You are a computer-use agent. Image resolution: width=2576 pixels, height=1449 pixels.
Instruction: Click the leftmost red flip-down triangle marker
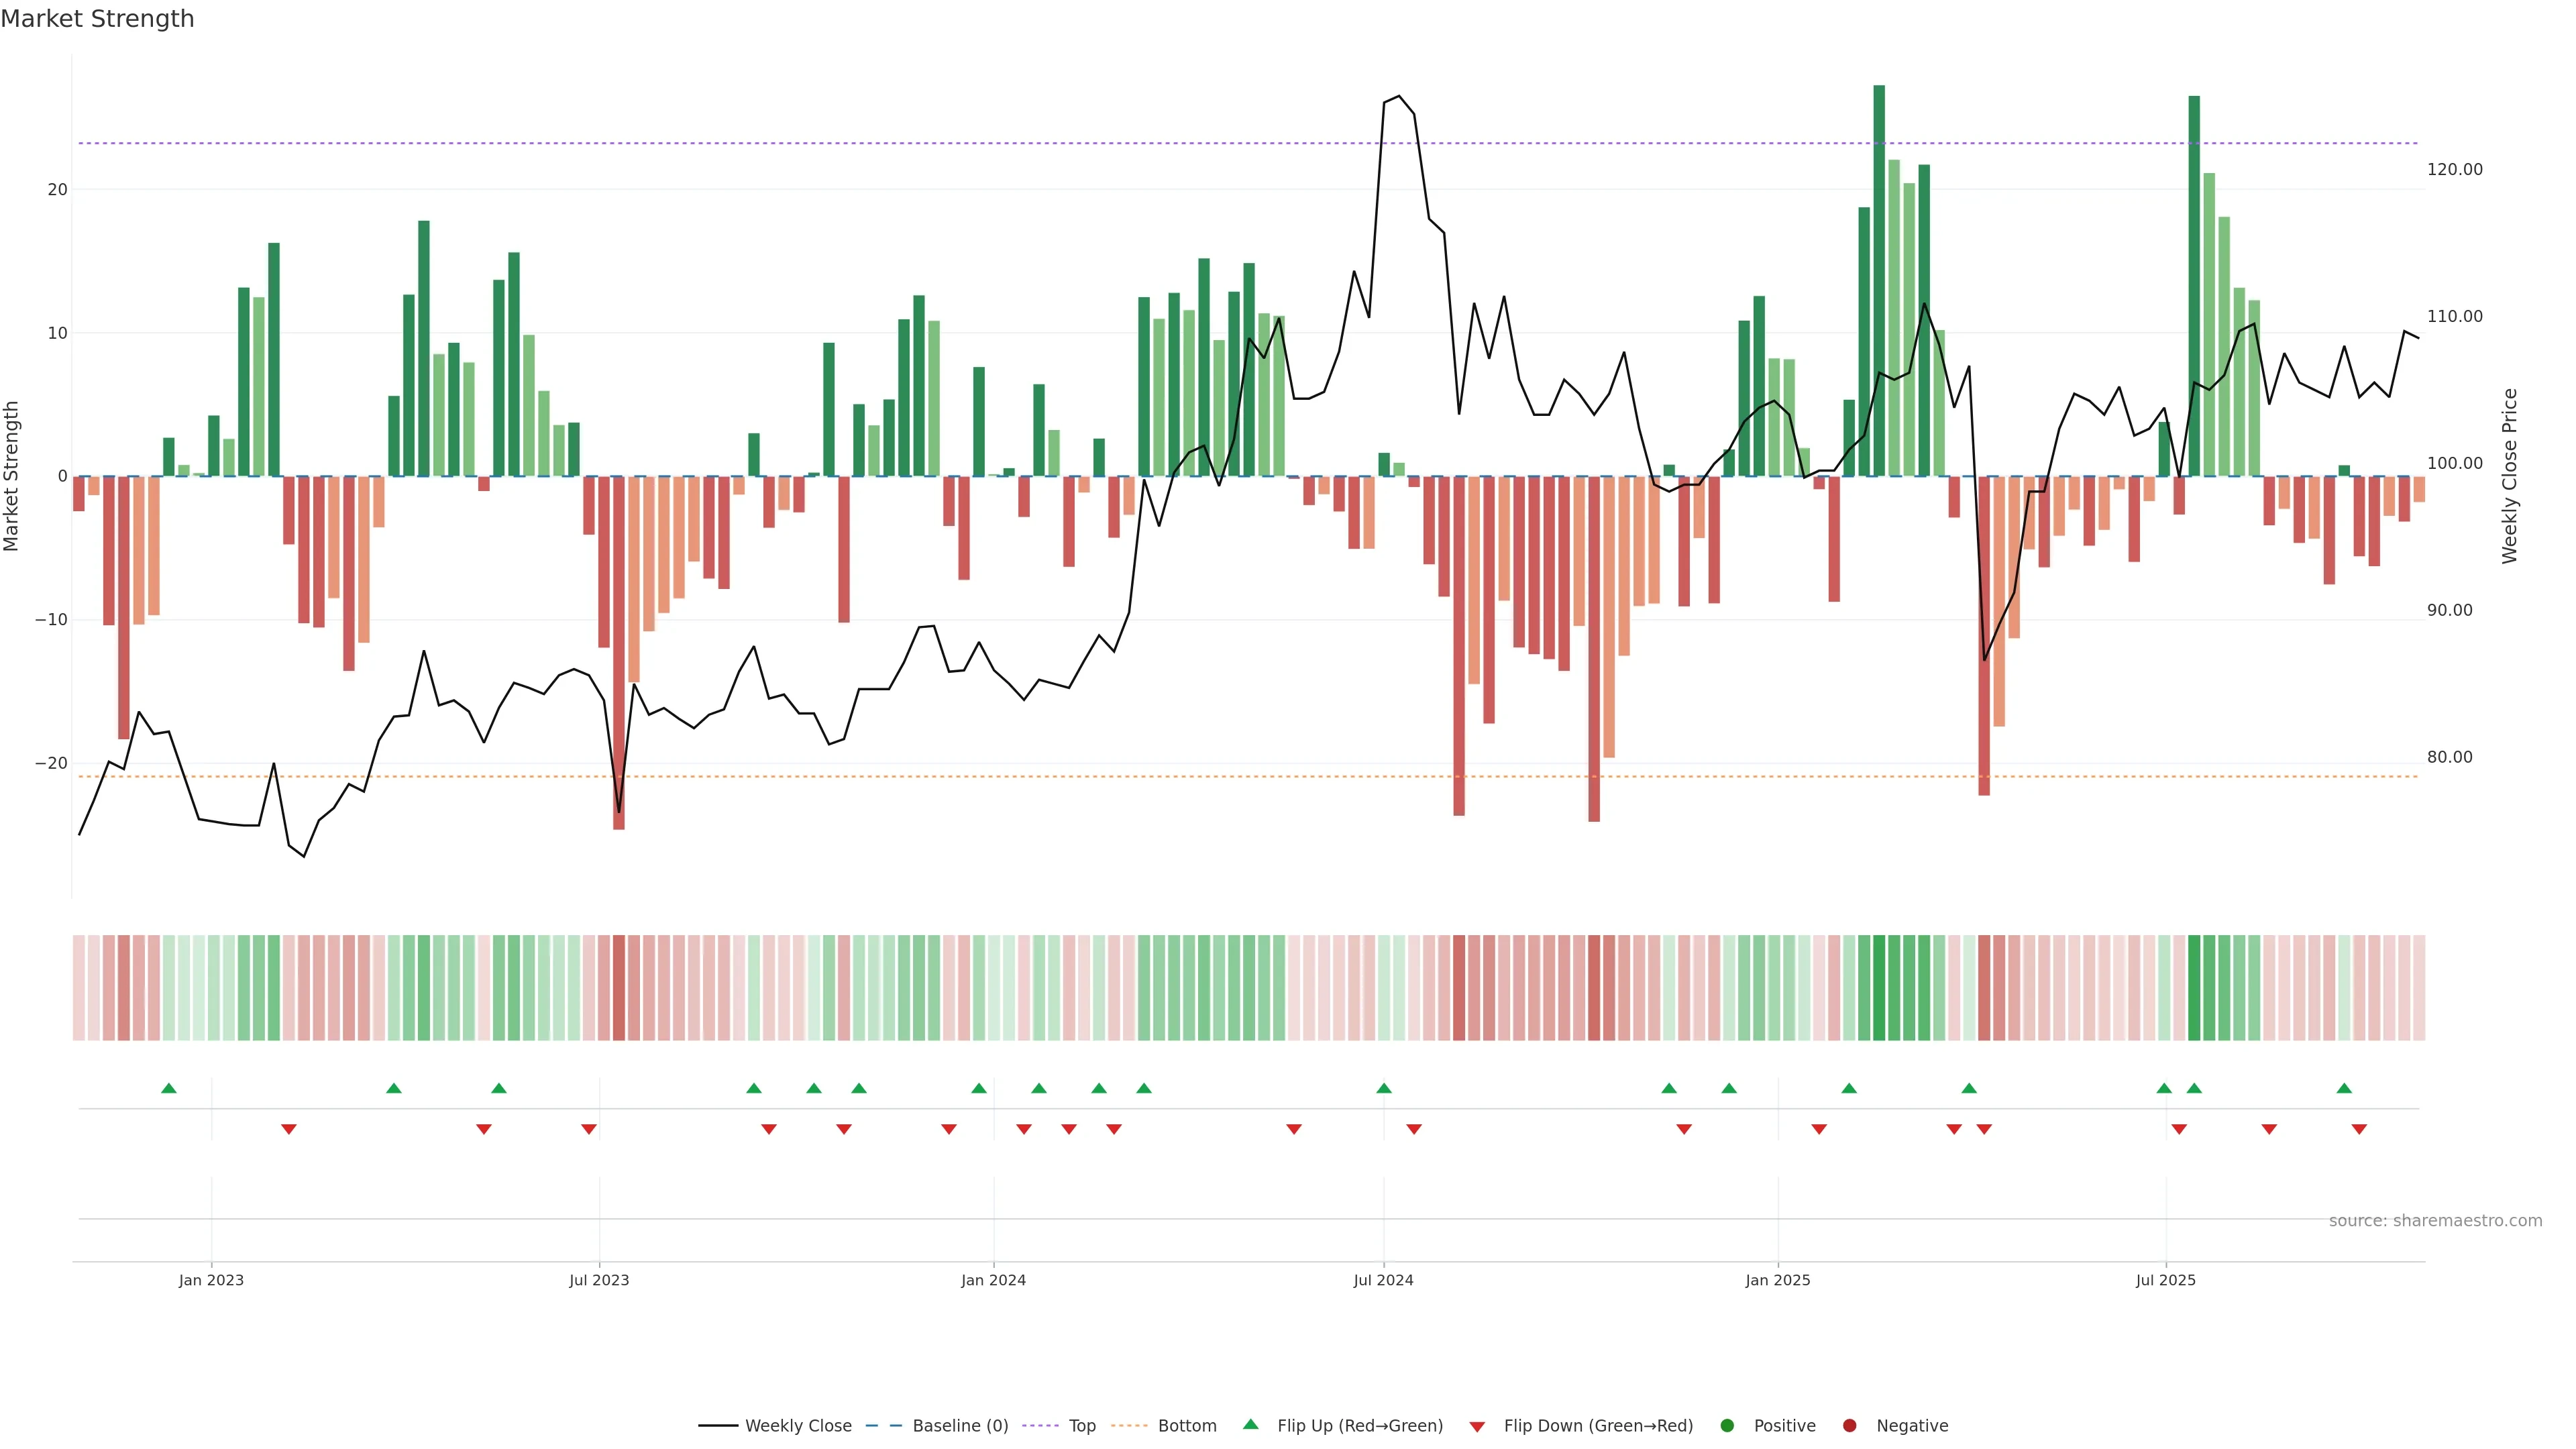tap(289, 1129)
